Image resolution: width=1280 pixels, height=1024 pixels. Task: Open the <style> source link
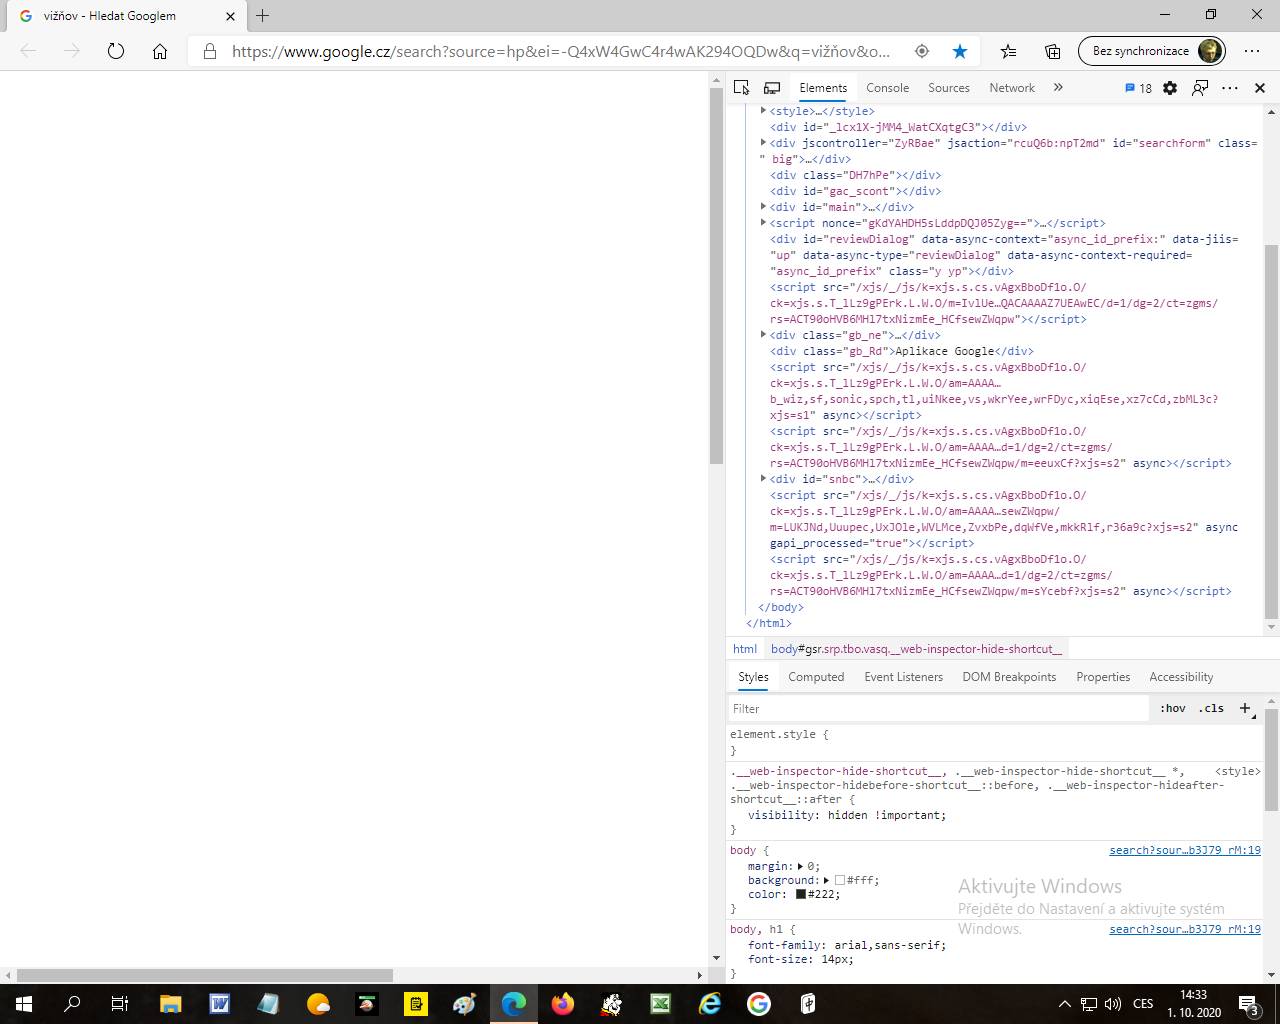[1238, 771]
